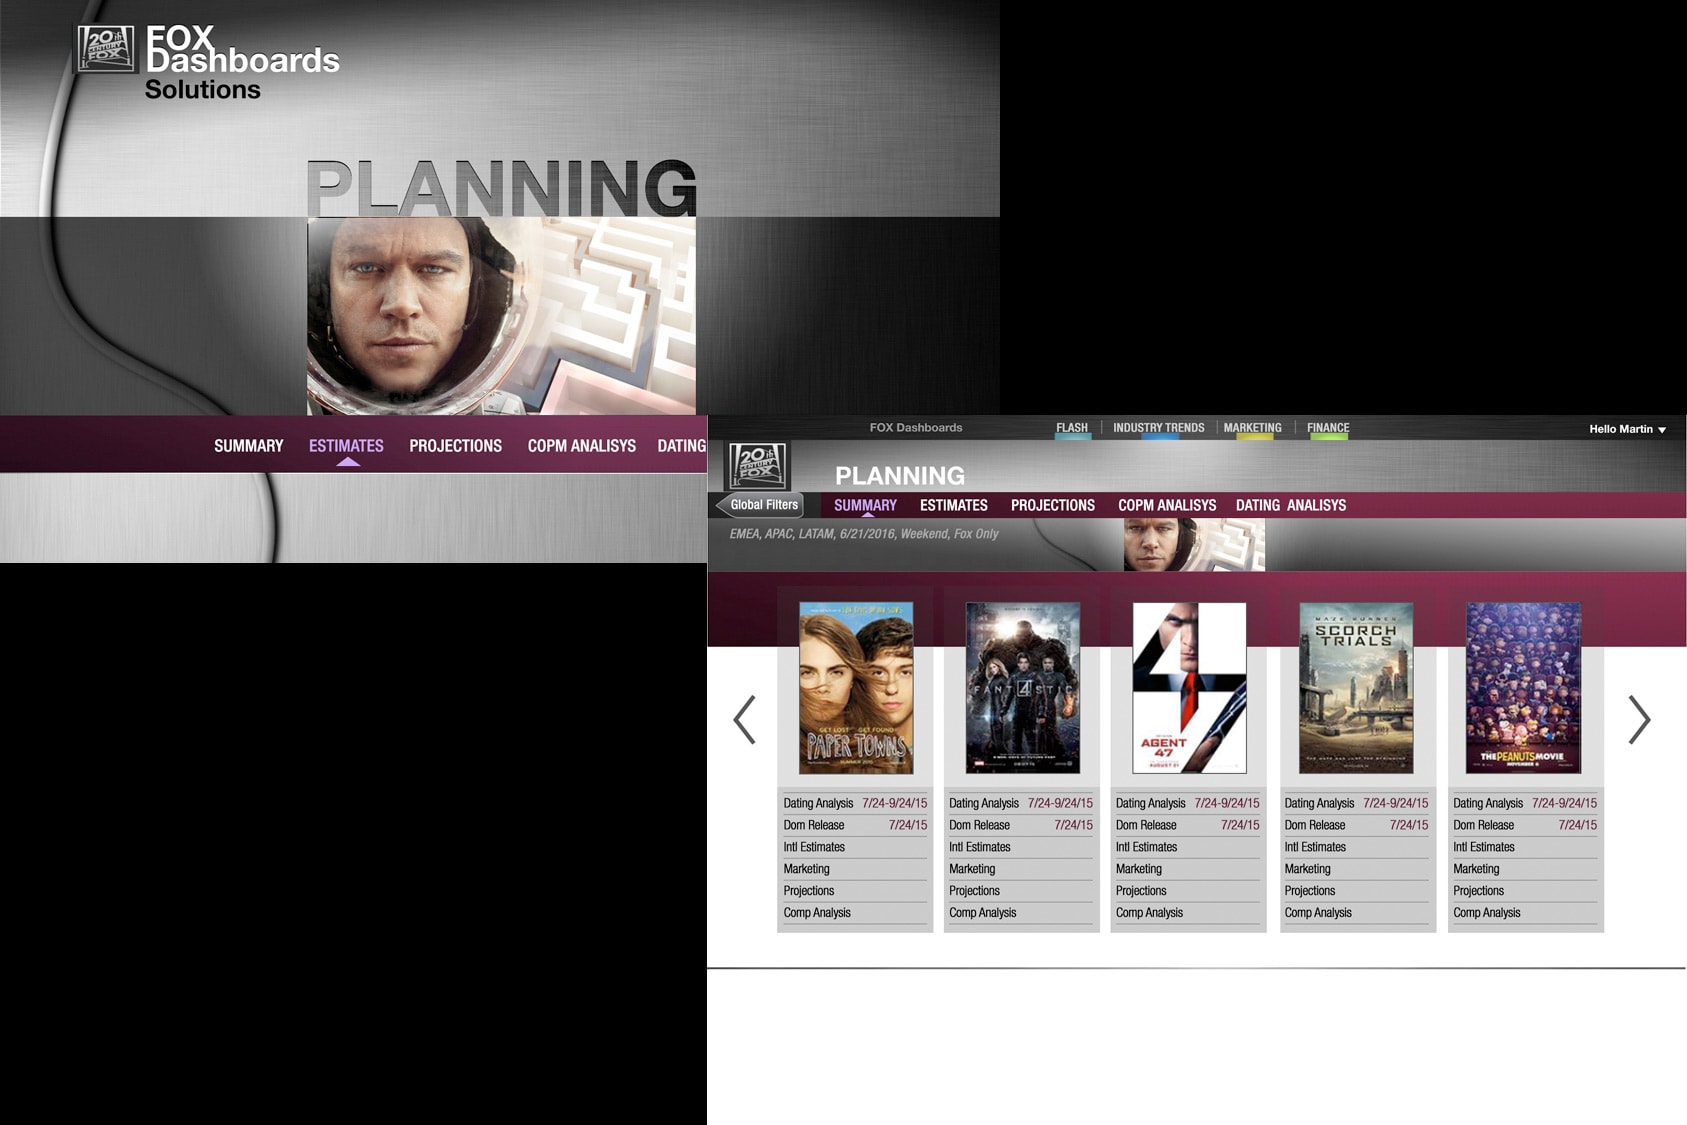Viewport: 1687px width, 1125px height.
Task: Open Dating Analysis under Agent 47
Action: click(x=1188, y=803)
